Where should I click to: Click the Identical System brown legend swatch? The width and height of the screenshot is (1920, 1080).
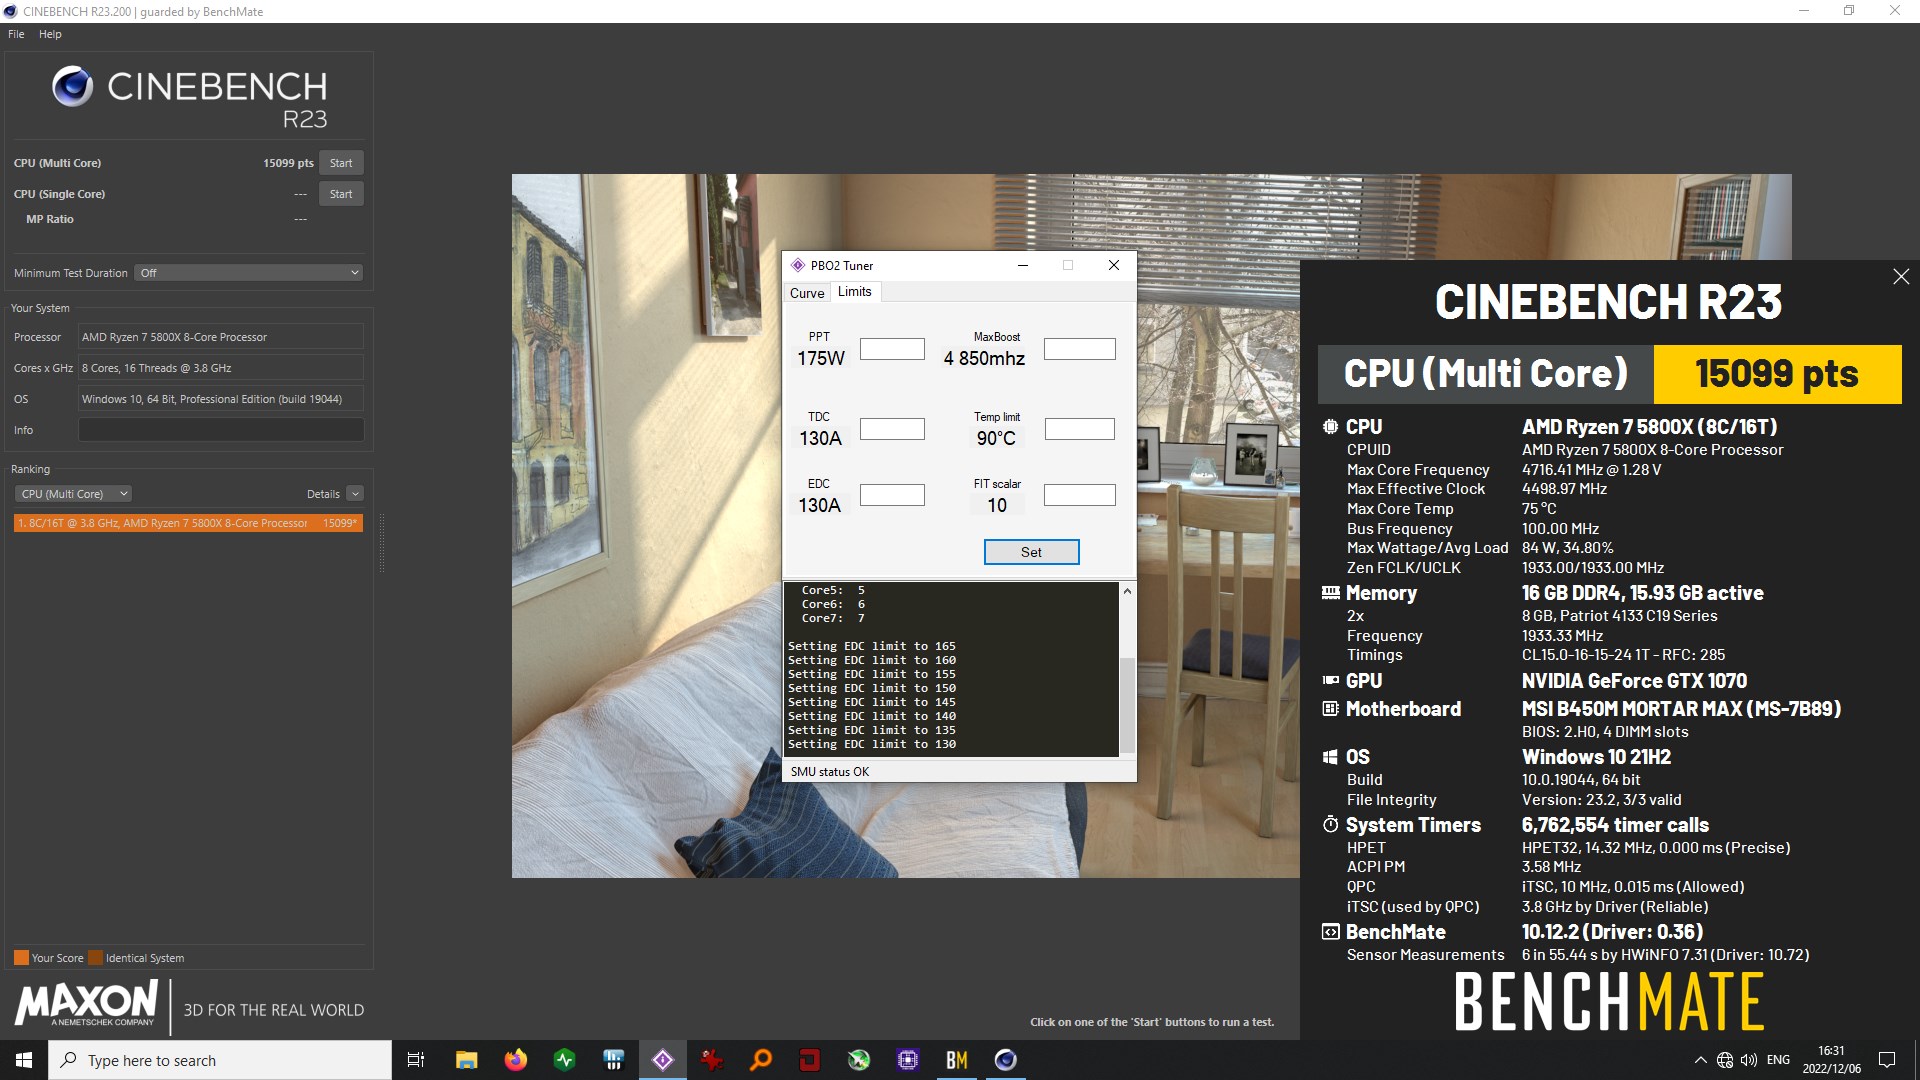(95, 958)
